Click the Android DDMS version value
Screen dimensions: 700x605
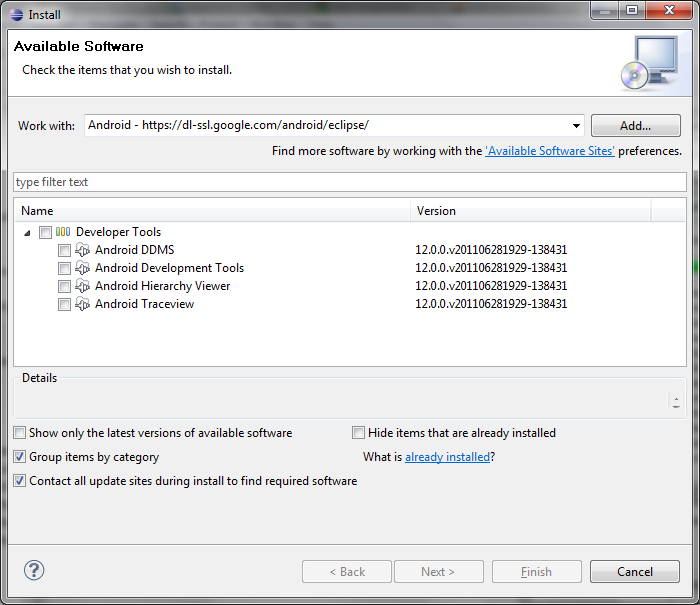(x=491, y=250)
